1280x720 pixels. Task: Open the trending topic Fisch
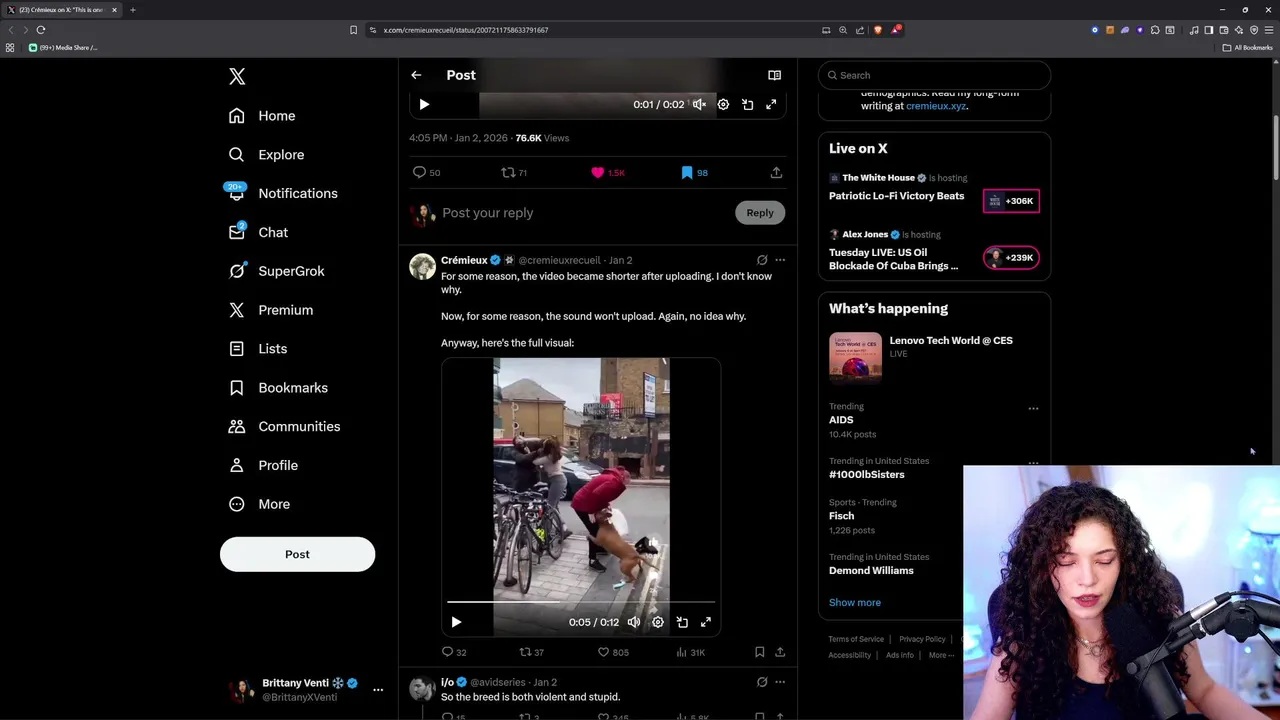[x=841, y=516]
